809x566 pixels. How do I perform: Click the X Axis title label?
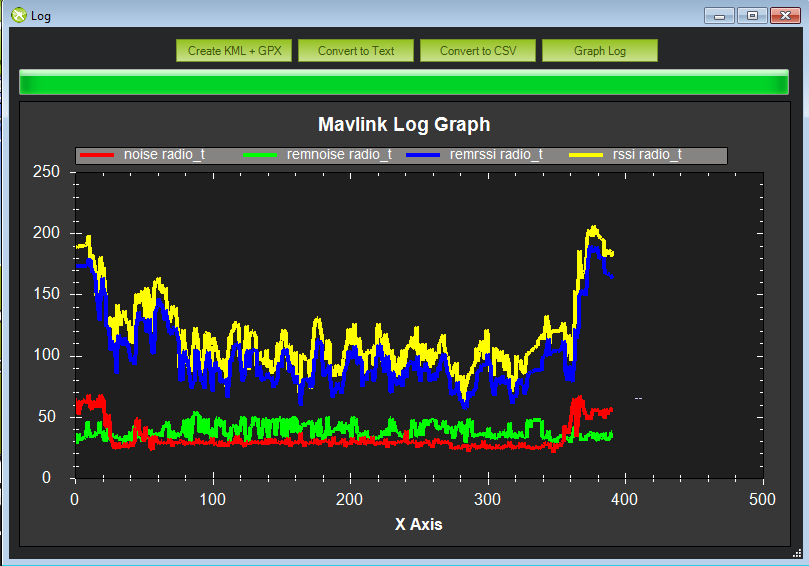(x=418, y=524)
